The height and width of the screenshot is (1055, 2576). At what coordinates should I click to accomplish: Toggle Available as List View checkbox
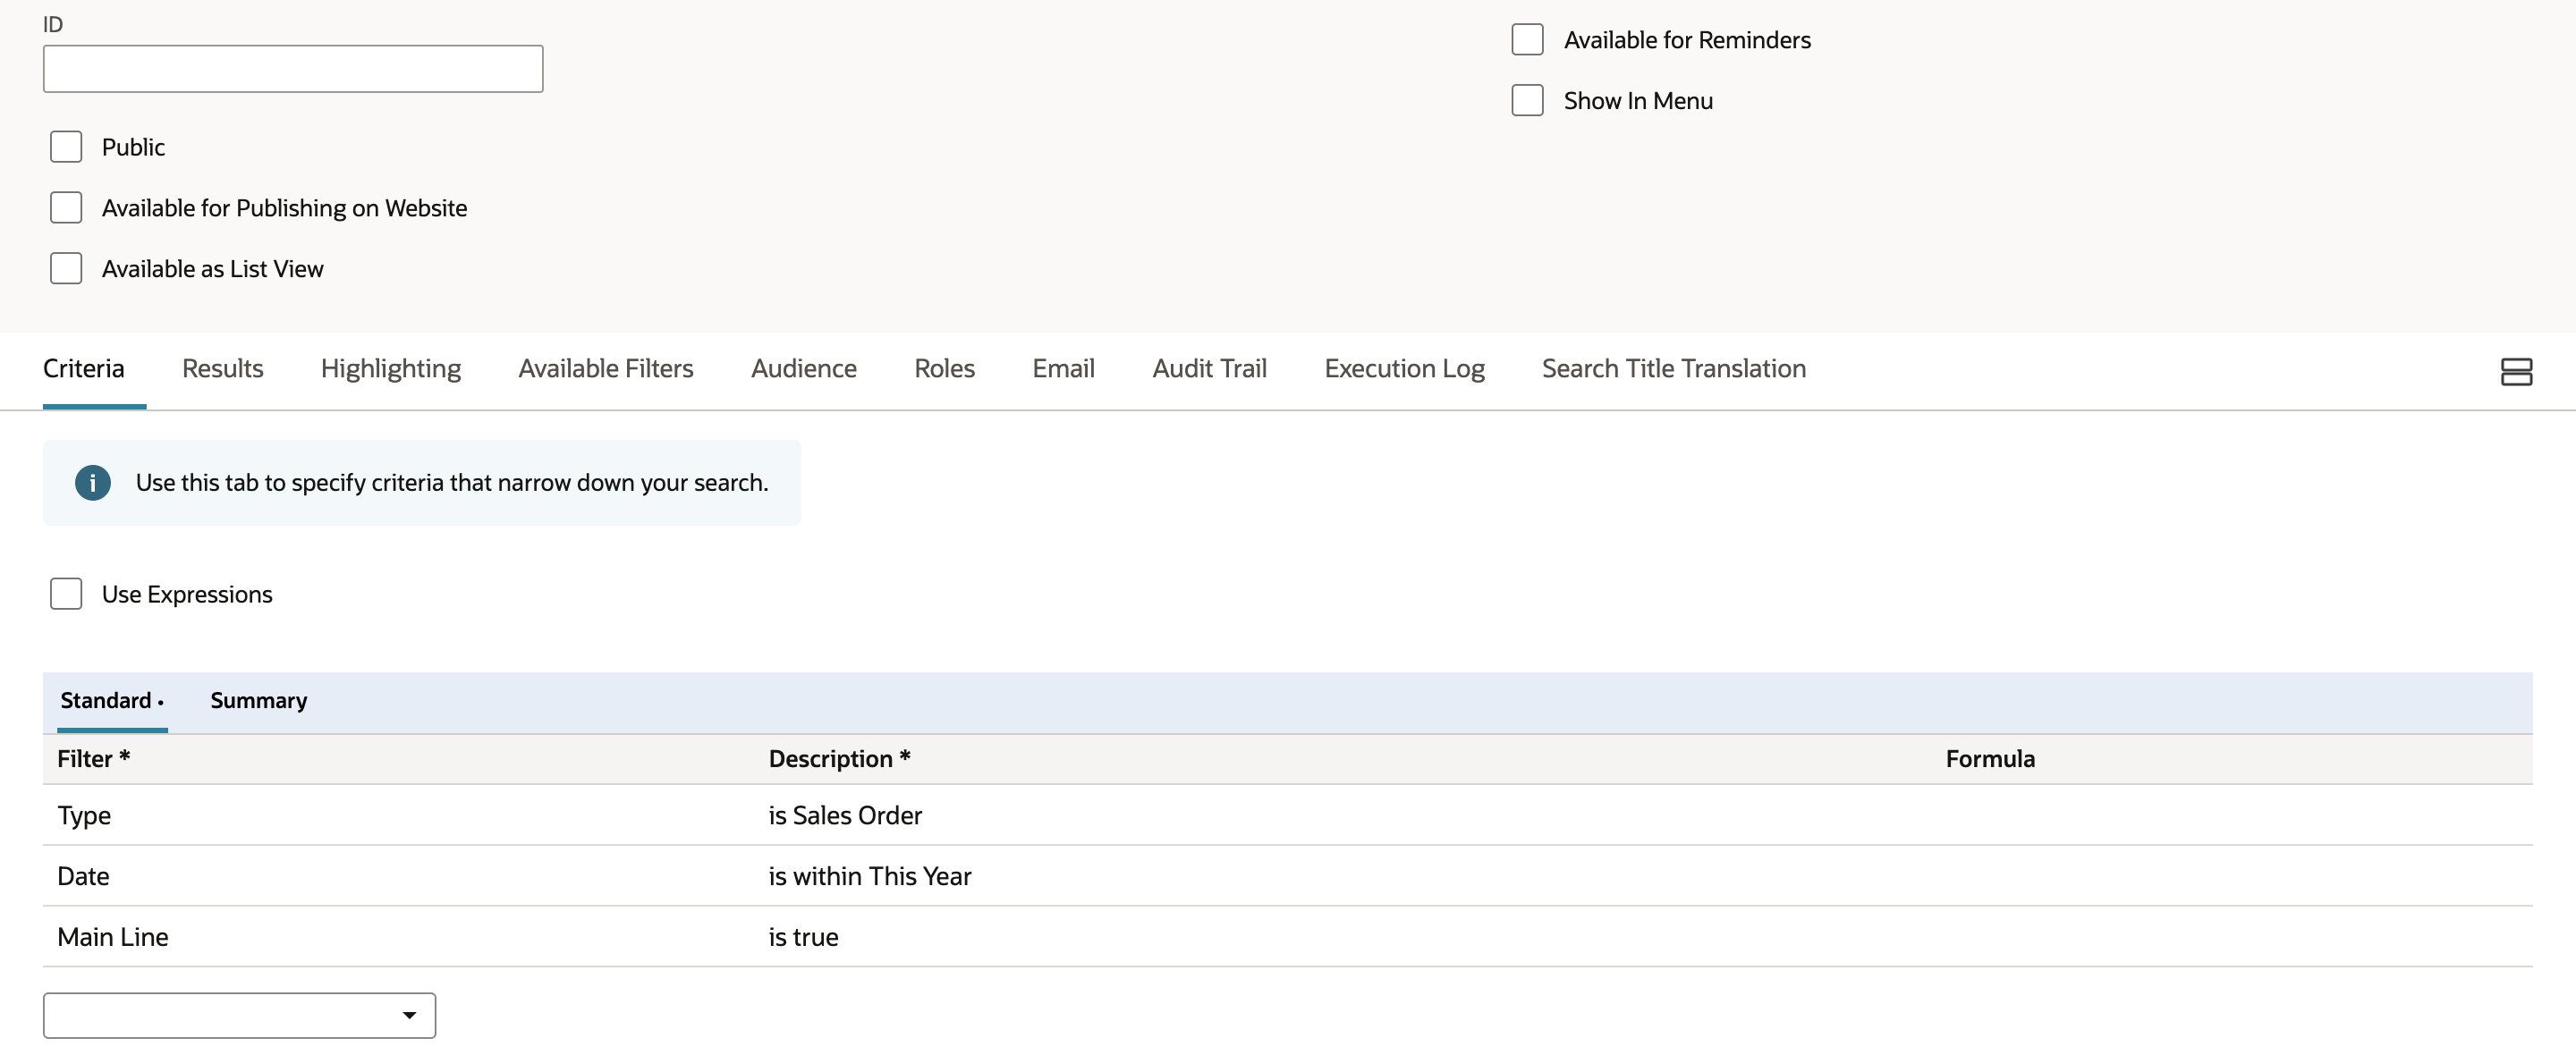pyautogui.click(x=66, y=269)
